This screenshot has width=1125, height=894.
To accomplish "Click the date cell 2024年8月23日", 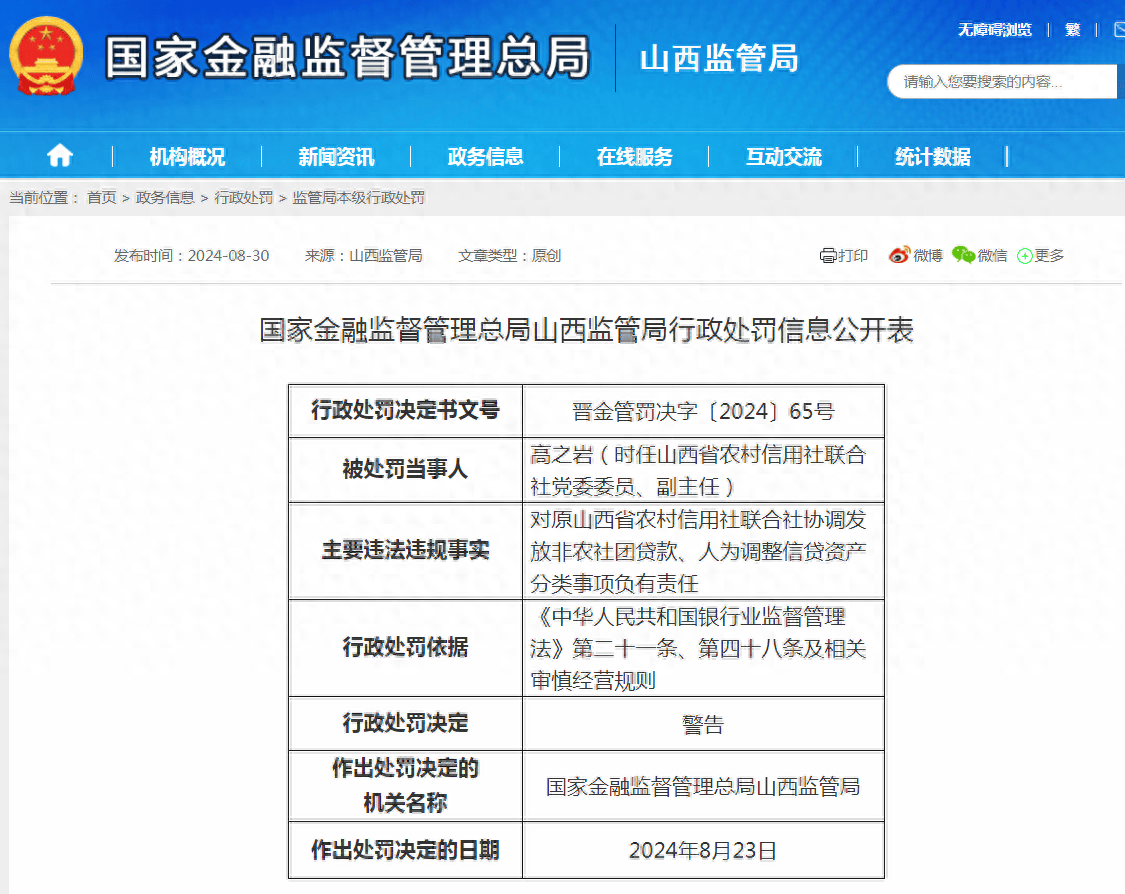I will (x=703, y=851).
